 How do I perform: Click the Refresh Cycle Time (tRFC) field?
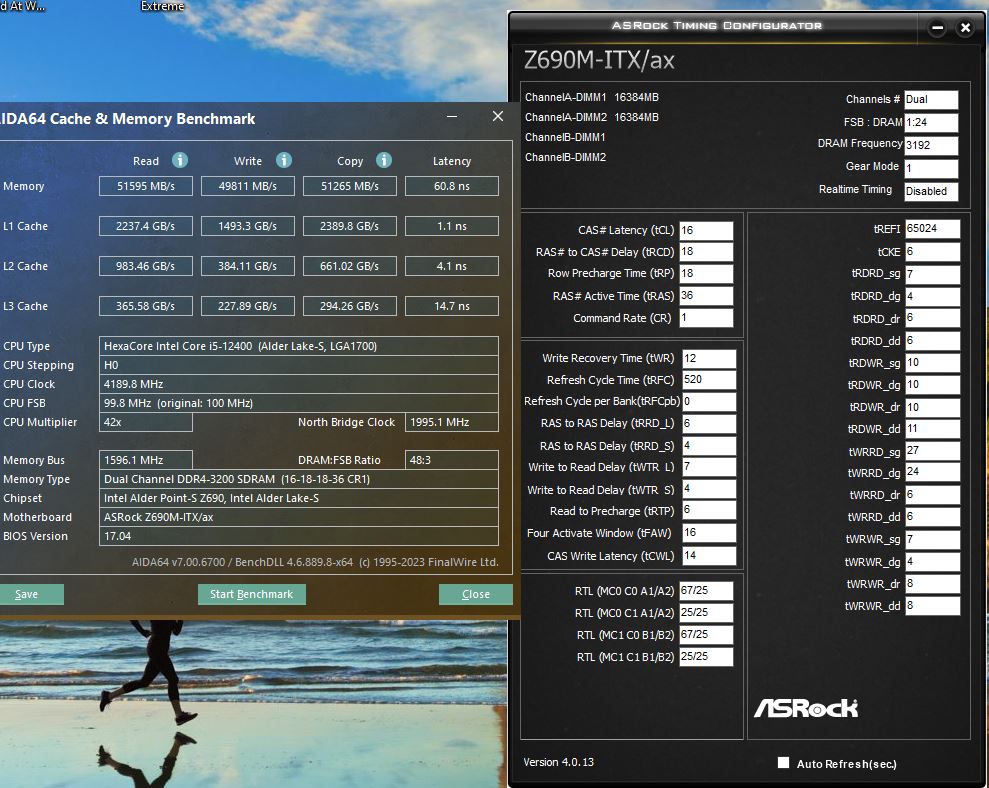pos(709,380)
